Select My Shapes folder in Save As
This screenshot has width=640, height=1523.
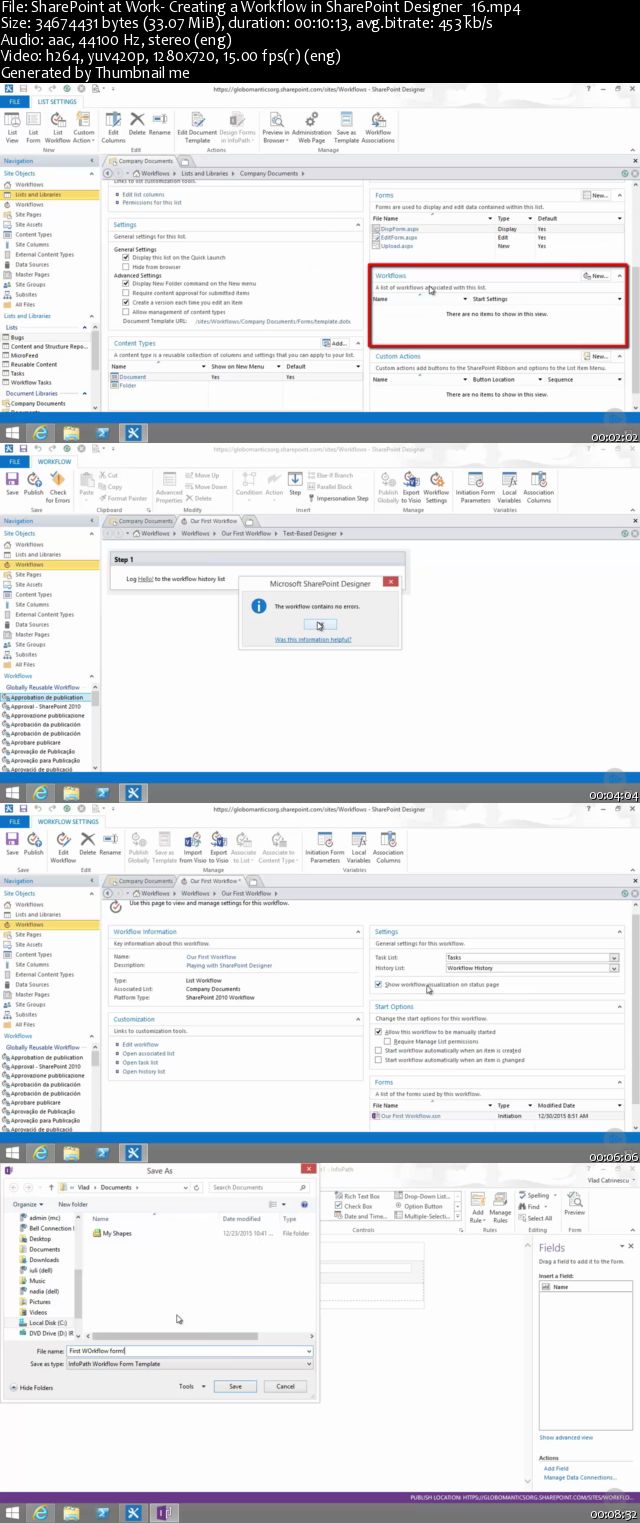tap(117, 1233)
